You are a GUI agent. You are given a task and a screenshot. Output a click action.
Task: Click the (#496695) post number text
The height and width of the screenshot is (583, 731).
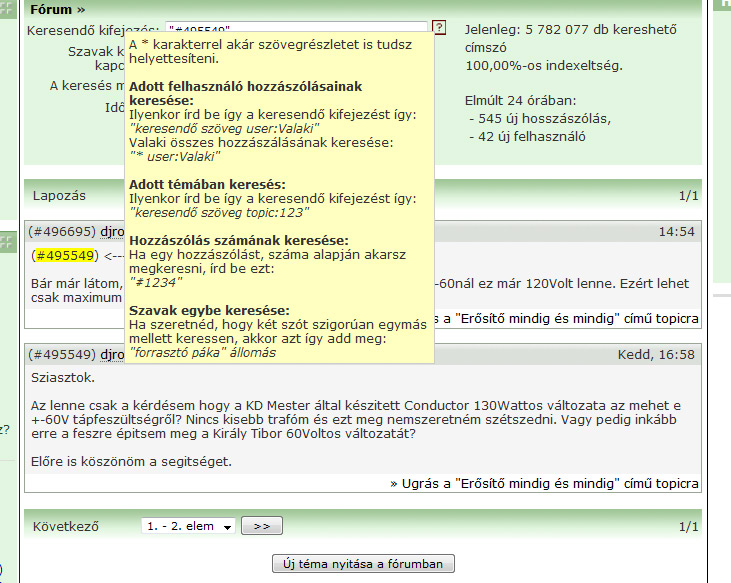pos(62,232)
